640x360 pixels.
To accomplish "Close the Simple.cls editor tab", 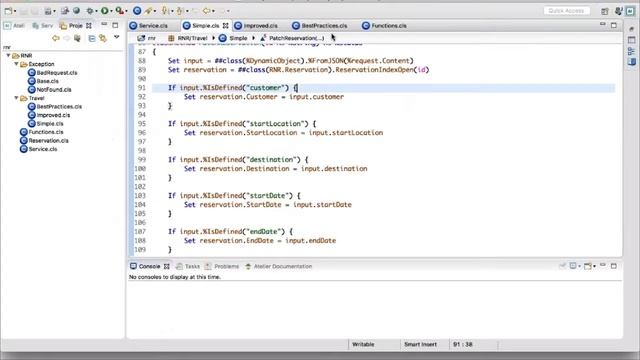I will [x=226, y=26].
